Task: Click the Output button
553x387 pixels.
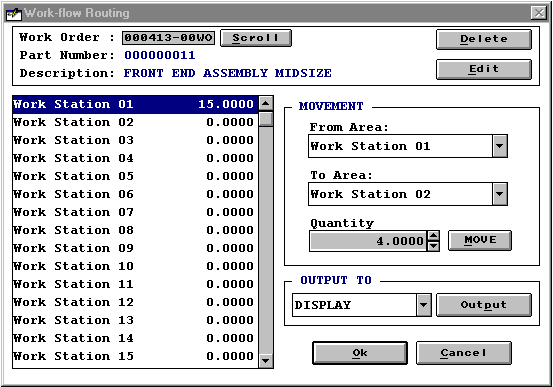Action: coord(484,304)
